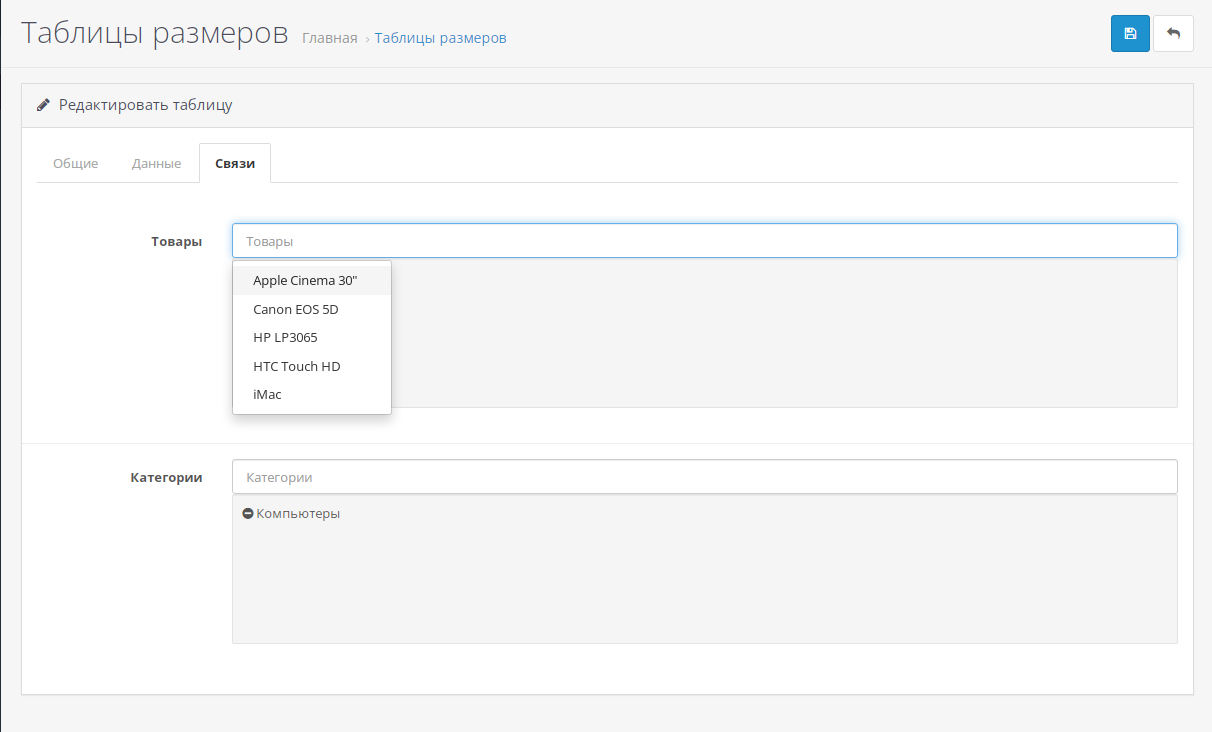The image size is (1212, 732).
Task: Remove the Компьютеры category via minus icon
Action: [248, 513]
